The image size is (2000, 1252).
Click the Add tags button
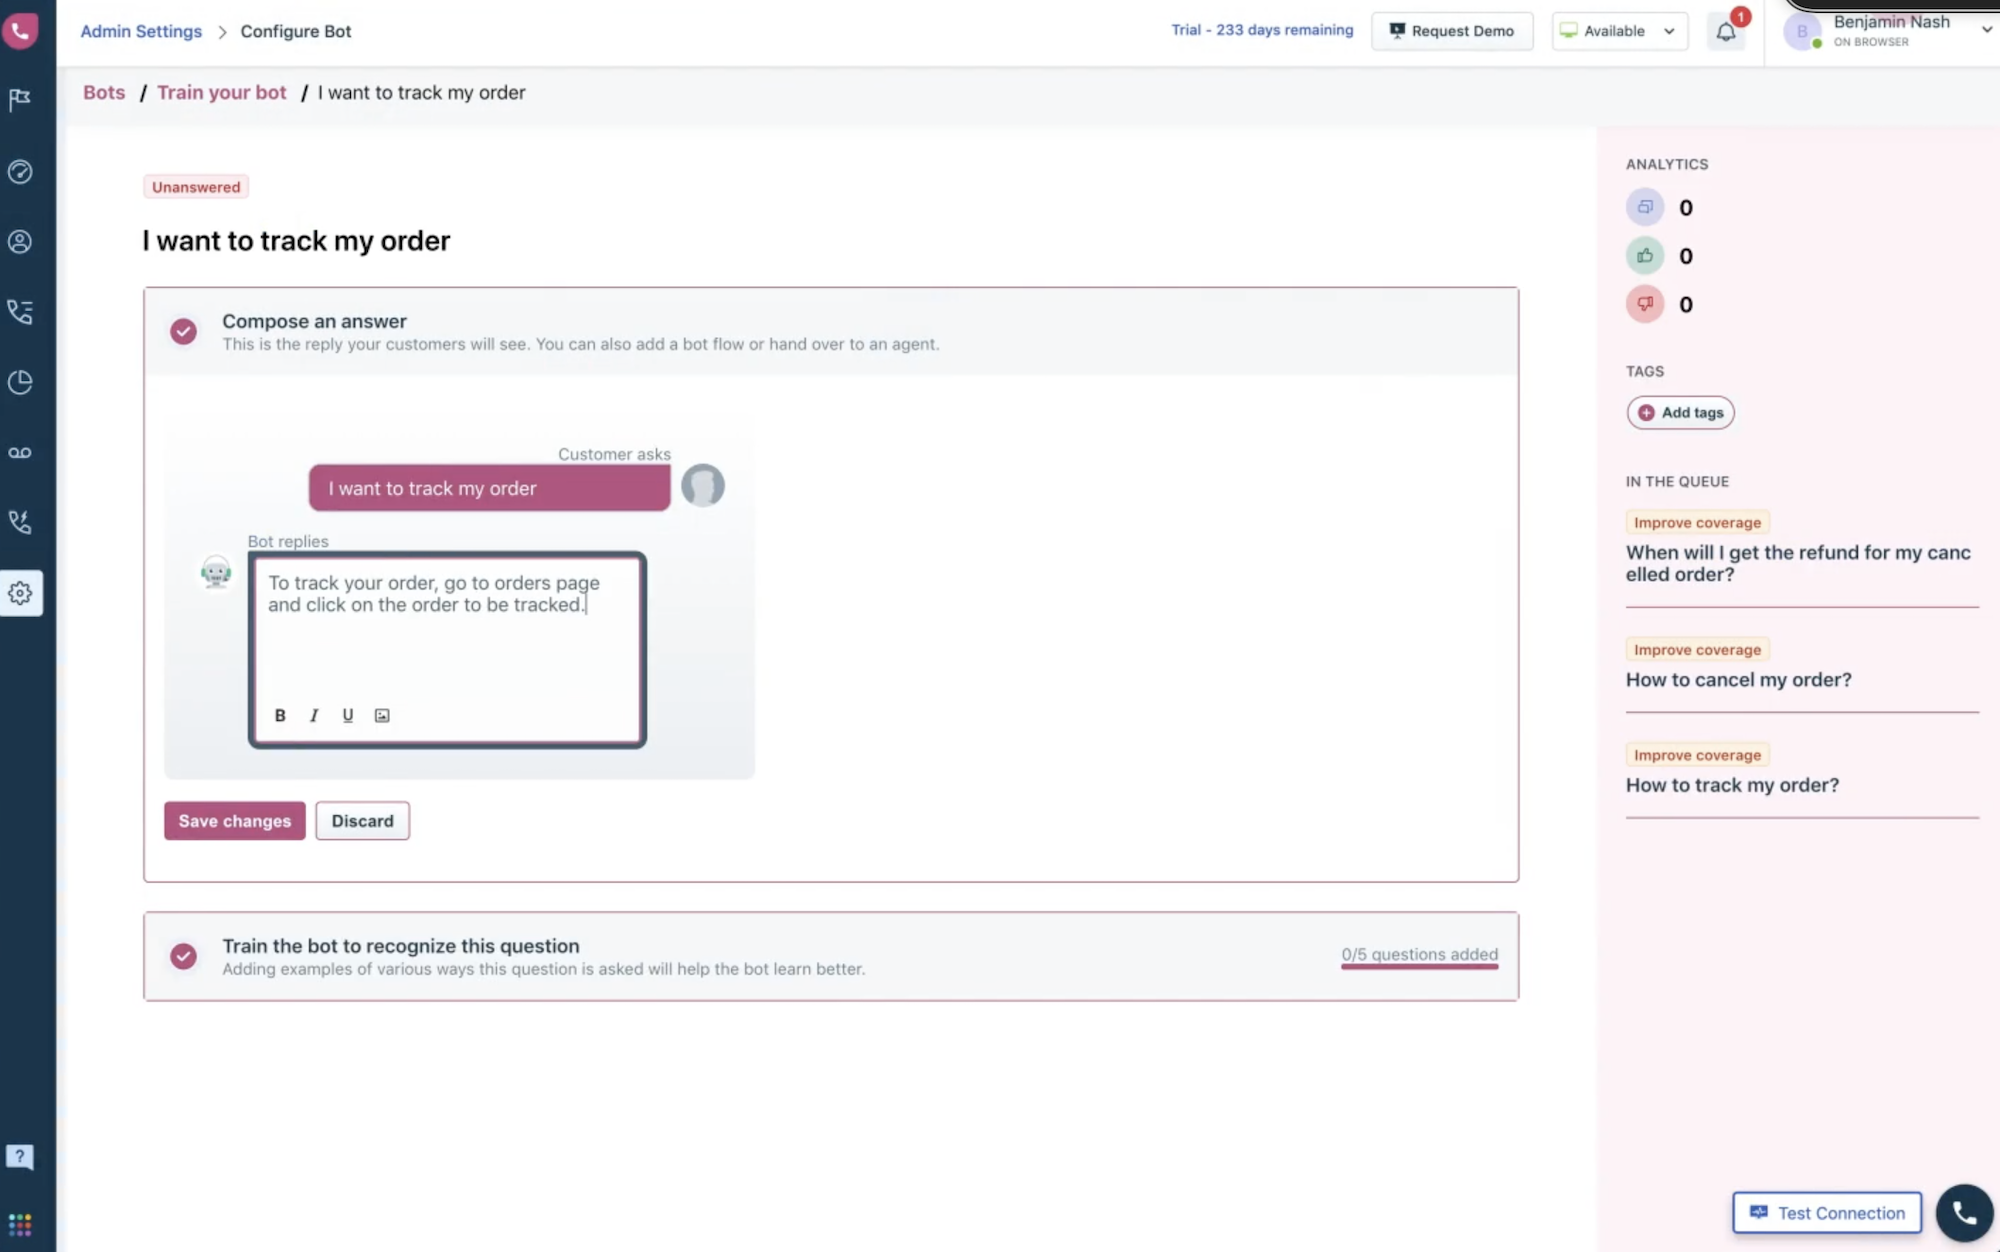[1680, 413]
